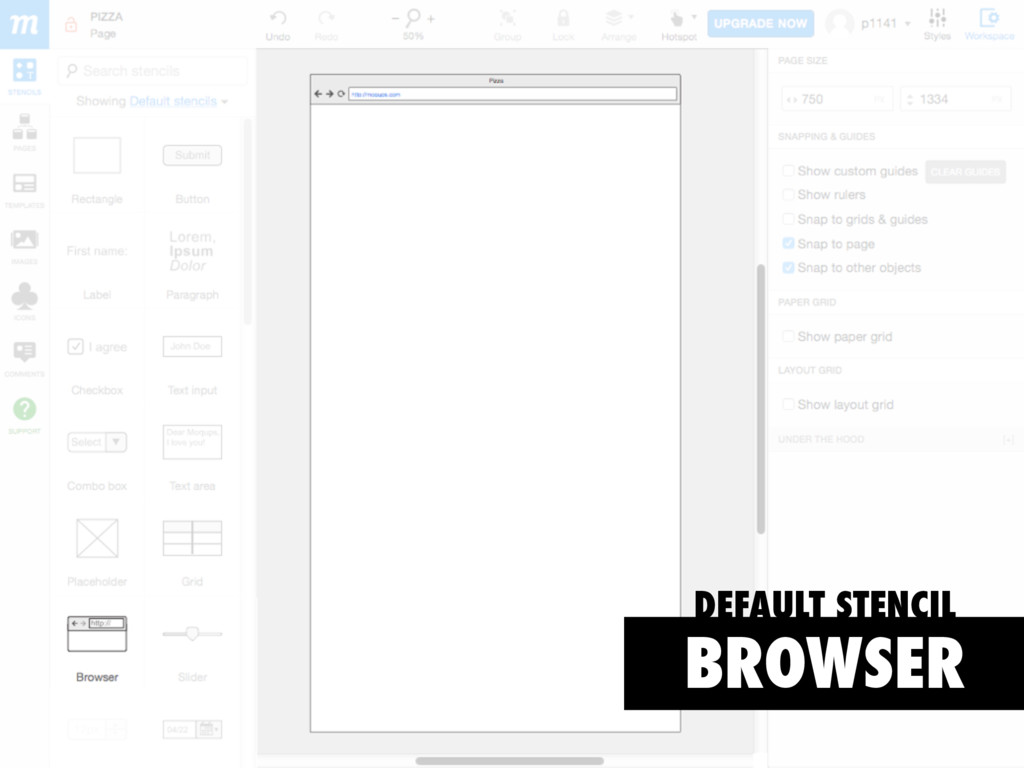Image resolution: width=1024 pixels, height=768 pixels.
Task: Click the canvas browser URL bar
Action: 513,94
